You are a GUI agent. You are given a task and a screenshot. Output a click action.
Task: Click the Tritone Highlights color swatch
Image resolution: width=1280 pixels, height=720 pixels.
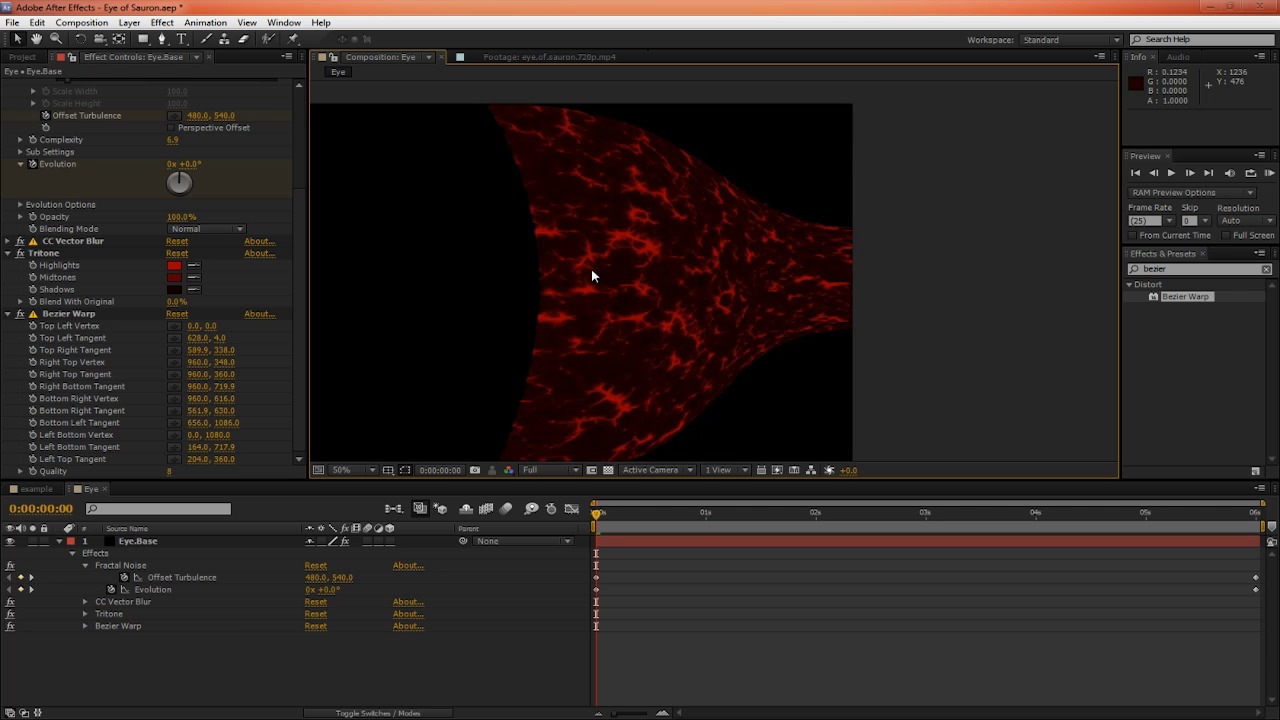[174, 266]
